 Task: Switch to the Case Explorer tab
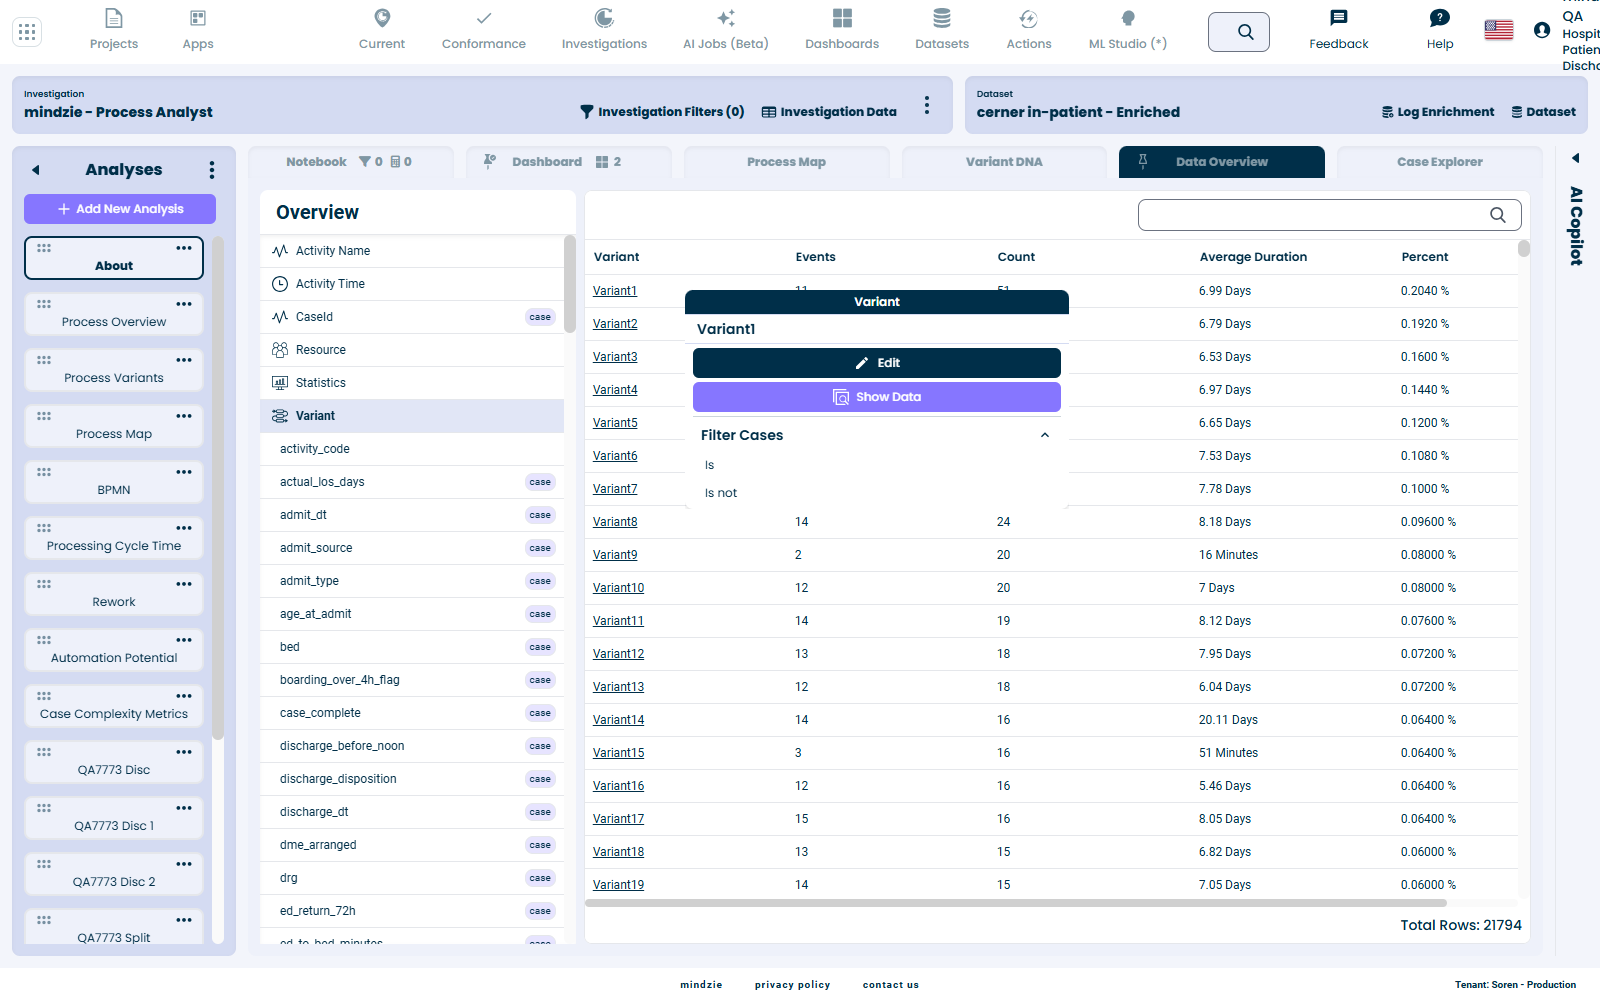(1439, 162)
